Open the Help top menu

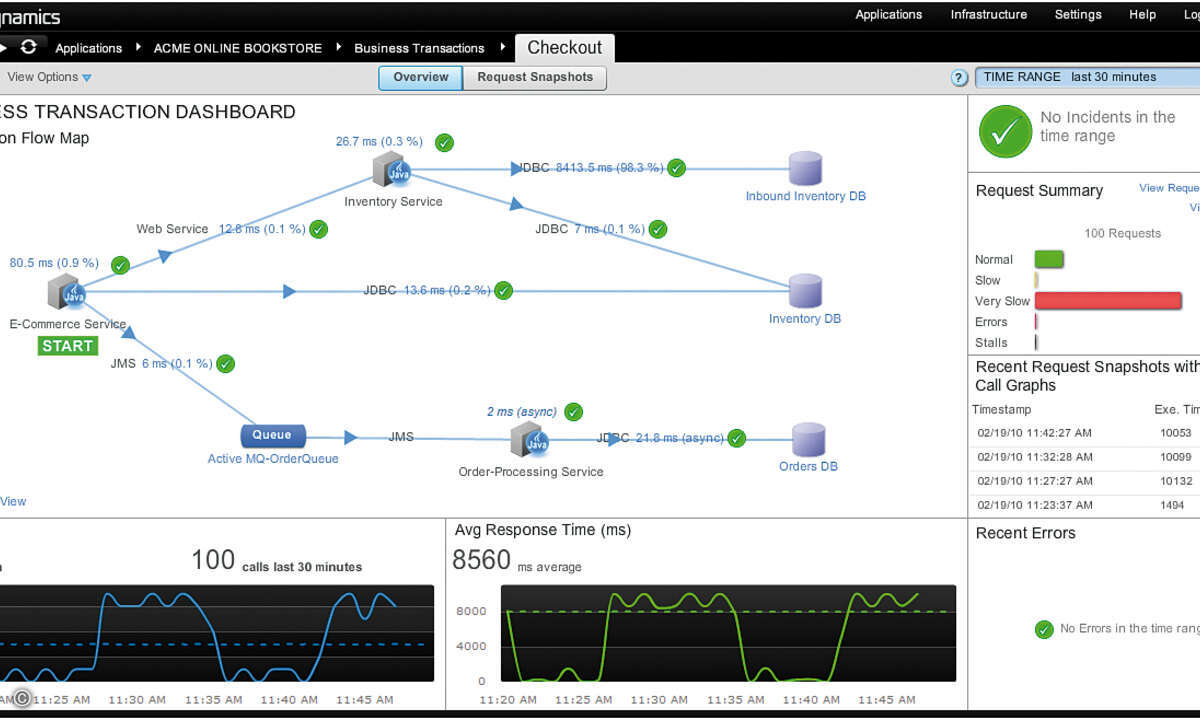click(1142, 15)
